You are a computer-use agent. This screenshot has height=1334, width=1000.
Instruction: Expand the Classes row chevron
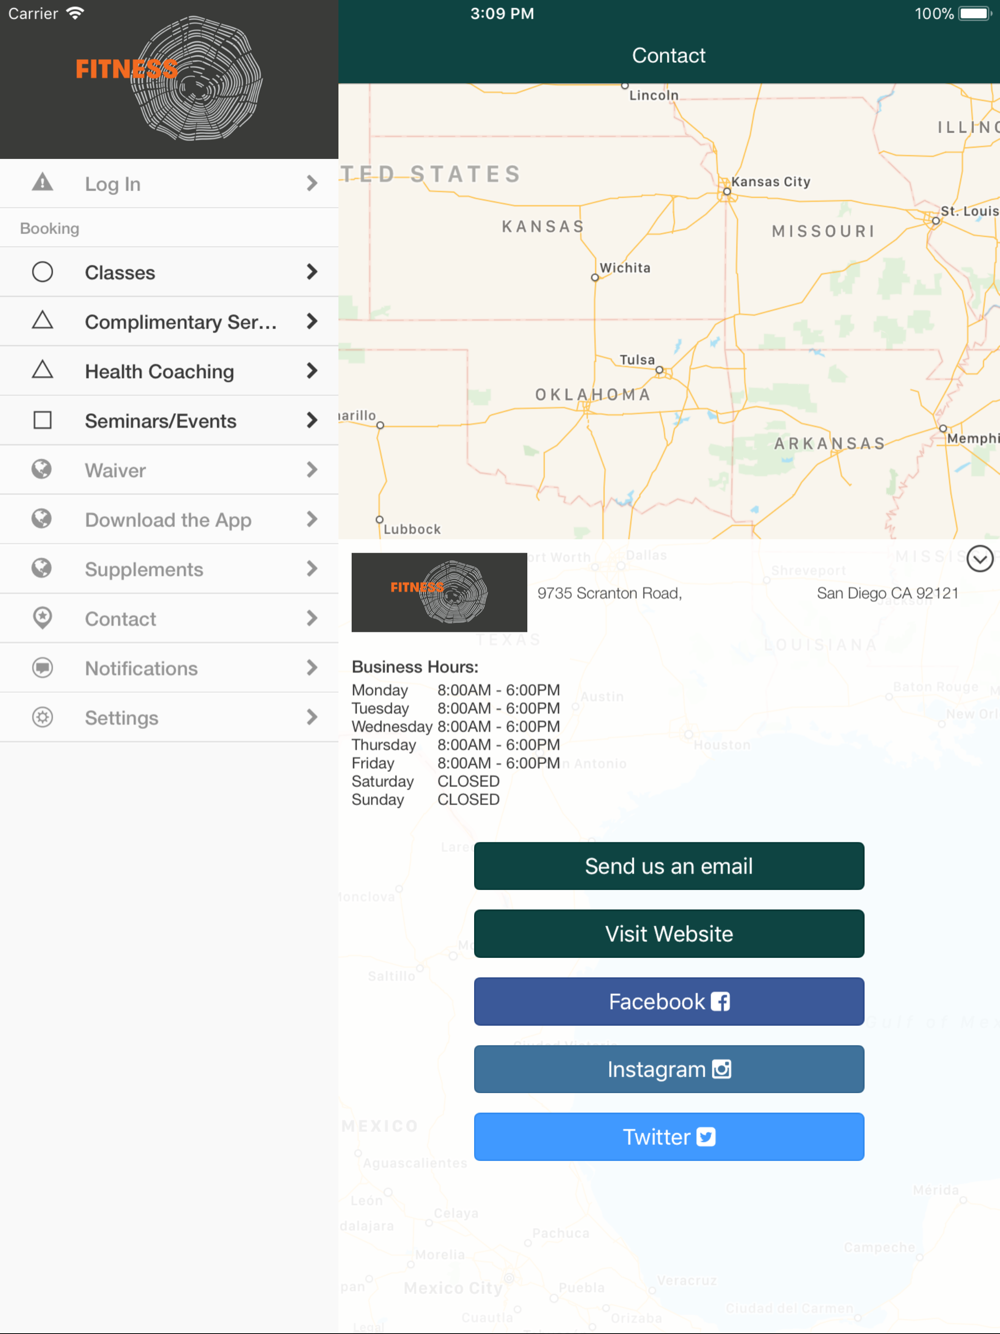coord(312,272)
